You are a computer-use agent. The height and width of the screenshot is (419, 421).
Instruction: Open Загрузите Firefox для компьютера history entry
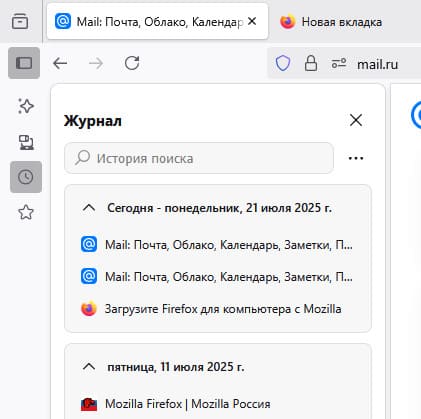[x=217, y=309]
